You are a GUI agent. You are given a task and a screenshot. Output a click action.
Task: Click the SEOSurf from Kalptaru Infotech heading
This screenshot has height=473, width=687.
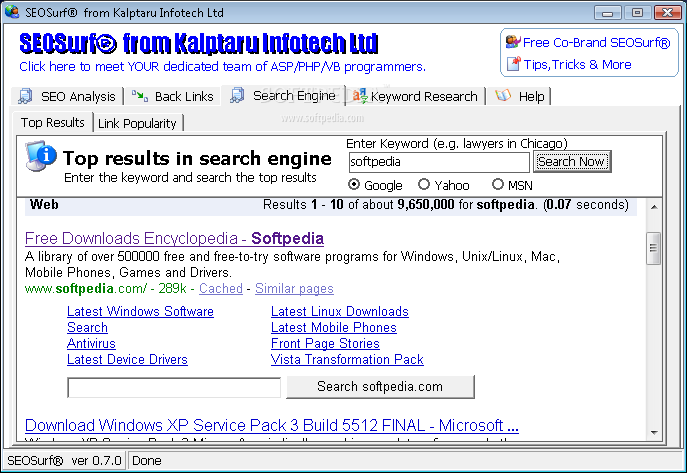tap(198, 43)
